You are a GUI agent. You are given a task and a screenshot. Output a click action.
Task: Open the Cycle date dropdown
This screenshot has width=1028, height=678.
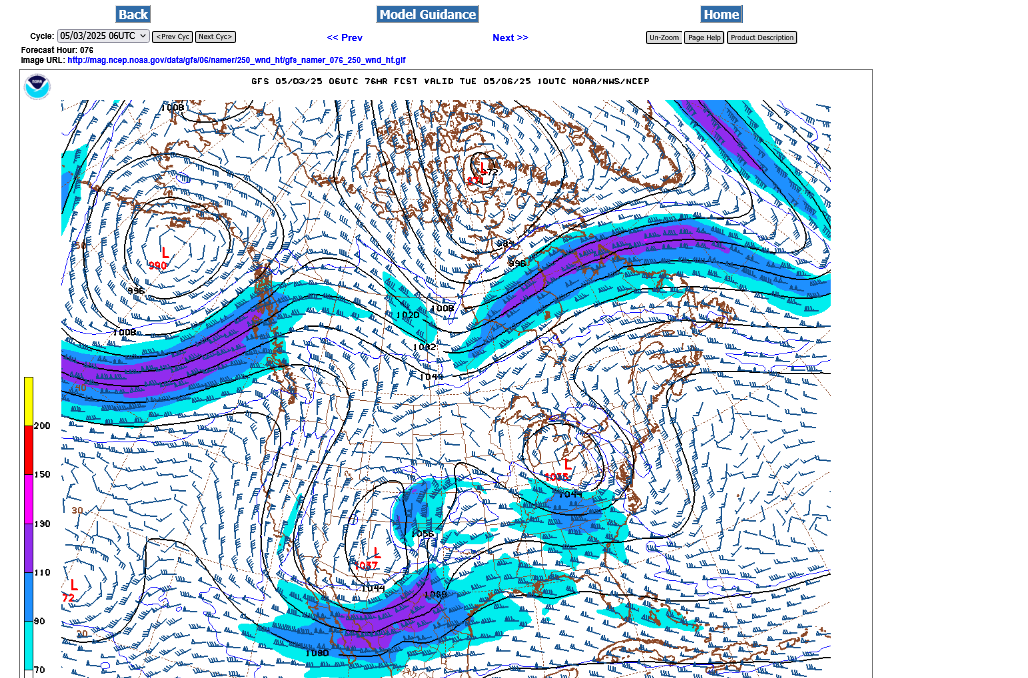[x=103, y=36]
